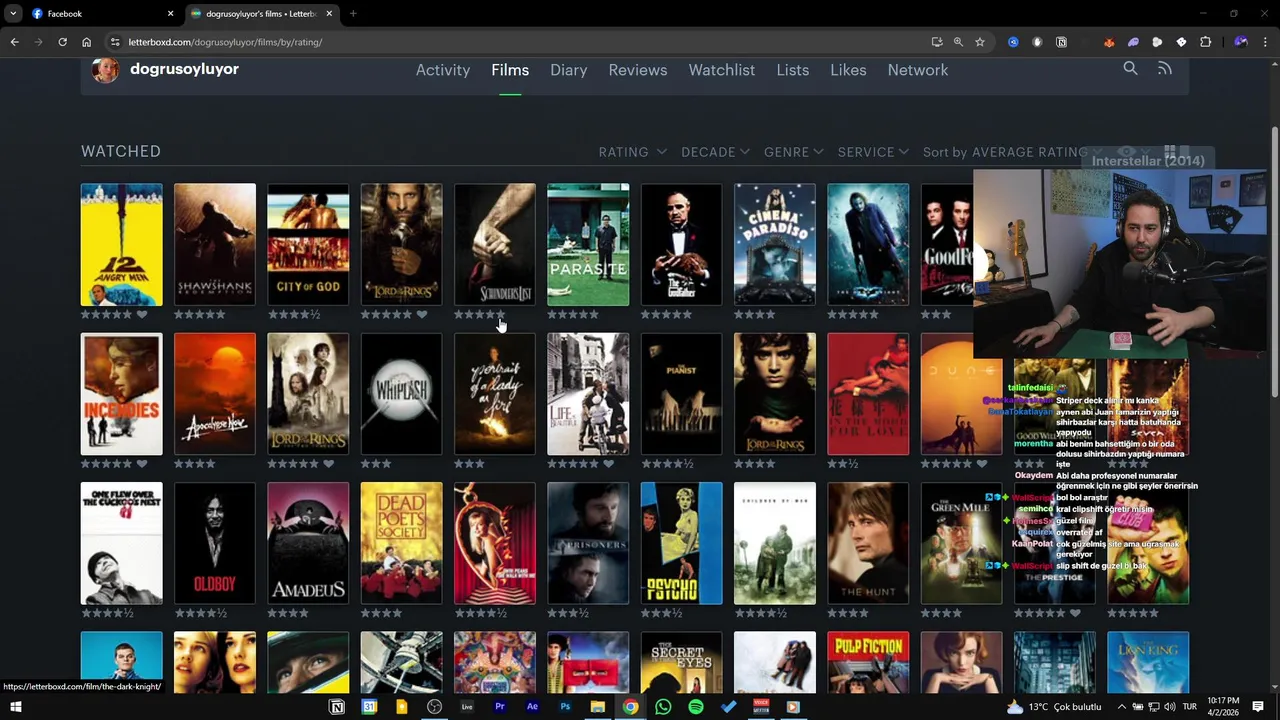Open the RSS feed icon
1280x720 pixels.
[x=1164, y=68]
